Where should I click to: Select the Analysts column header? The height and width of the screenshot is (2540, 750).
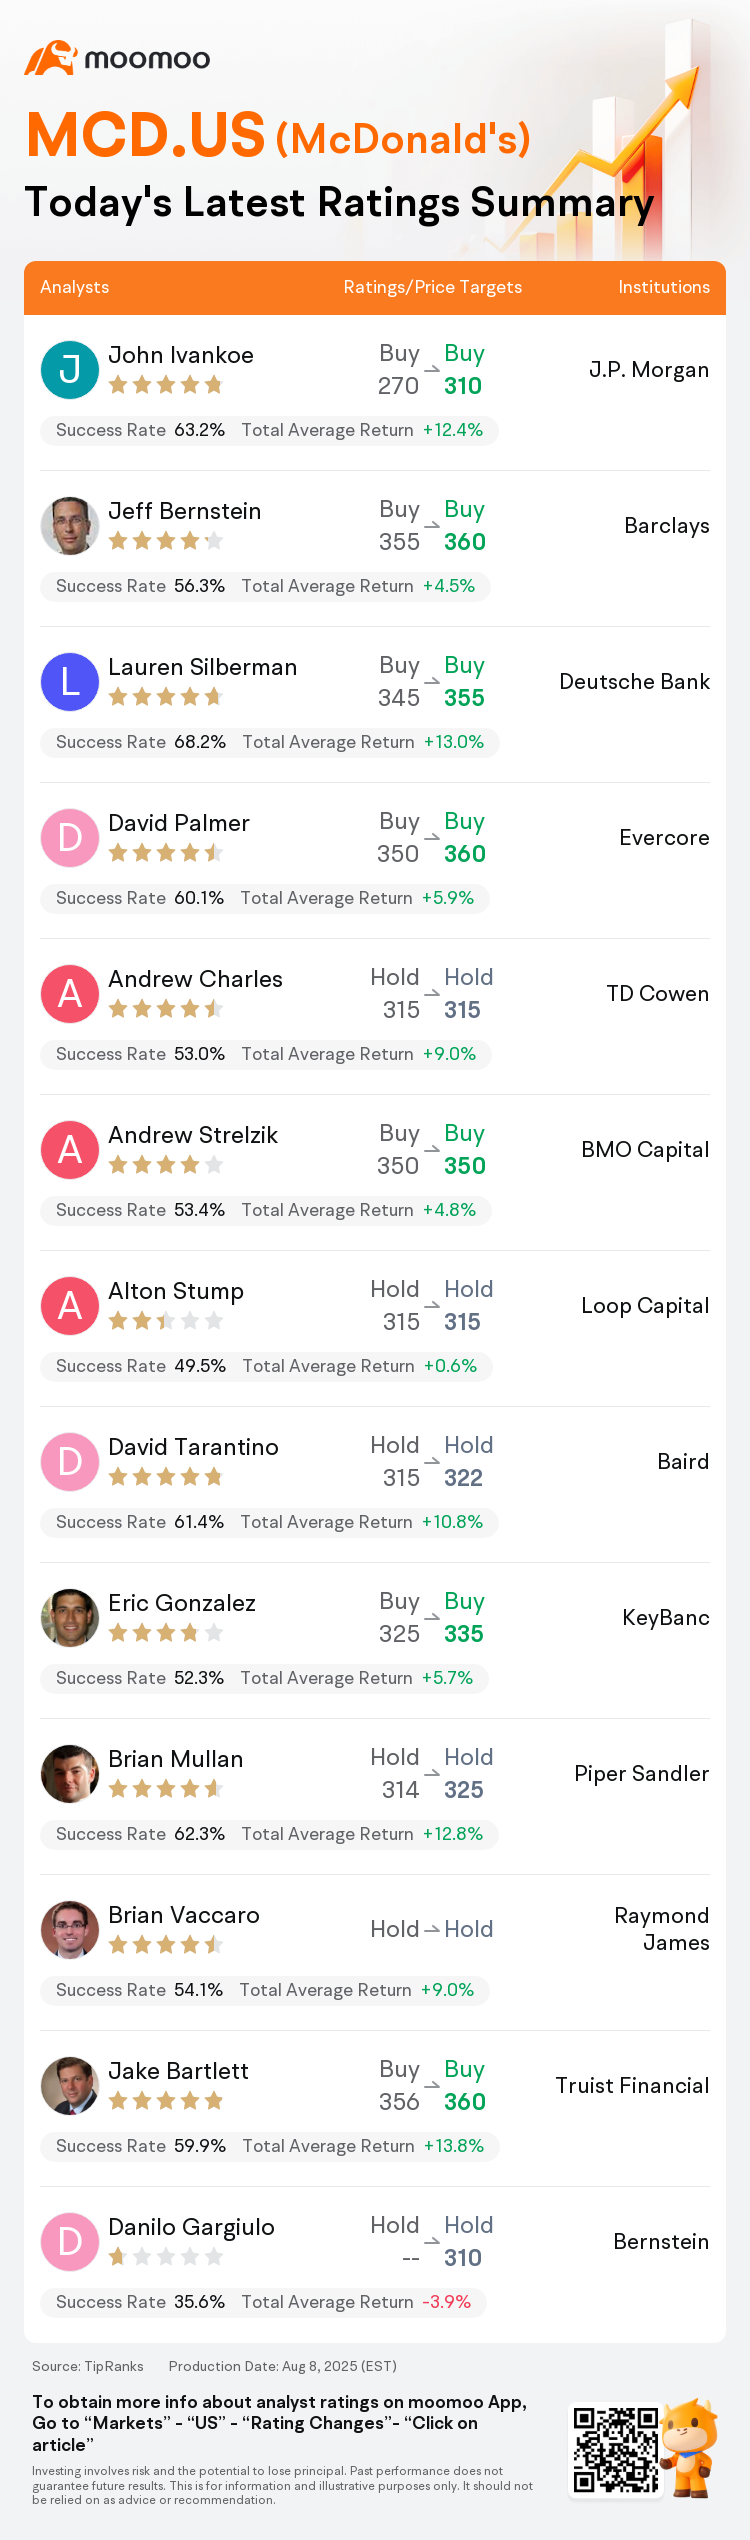pos(75,287)
